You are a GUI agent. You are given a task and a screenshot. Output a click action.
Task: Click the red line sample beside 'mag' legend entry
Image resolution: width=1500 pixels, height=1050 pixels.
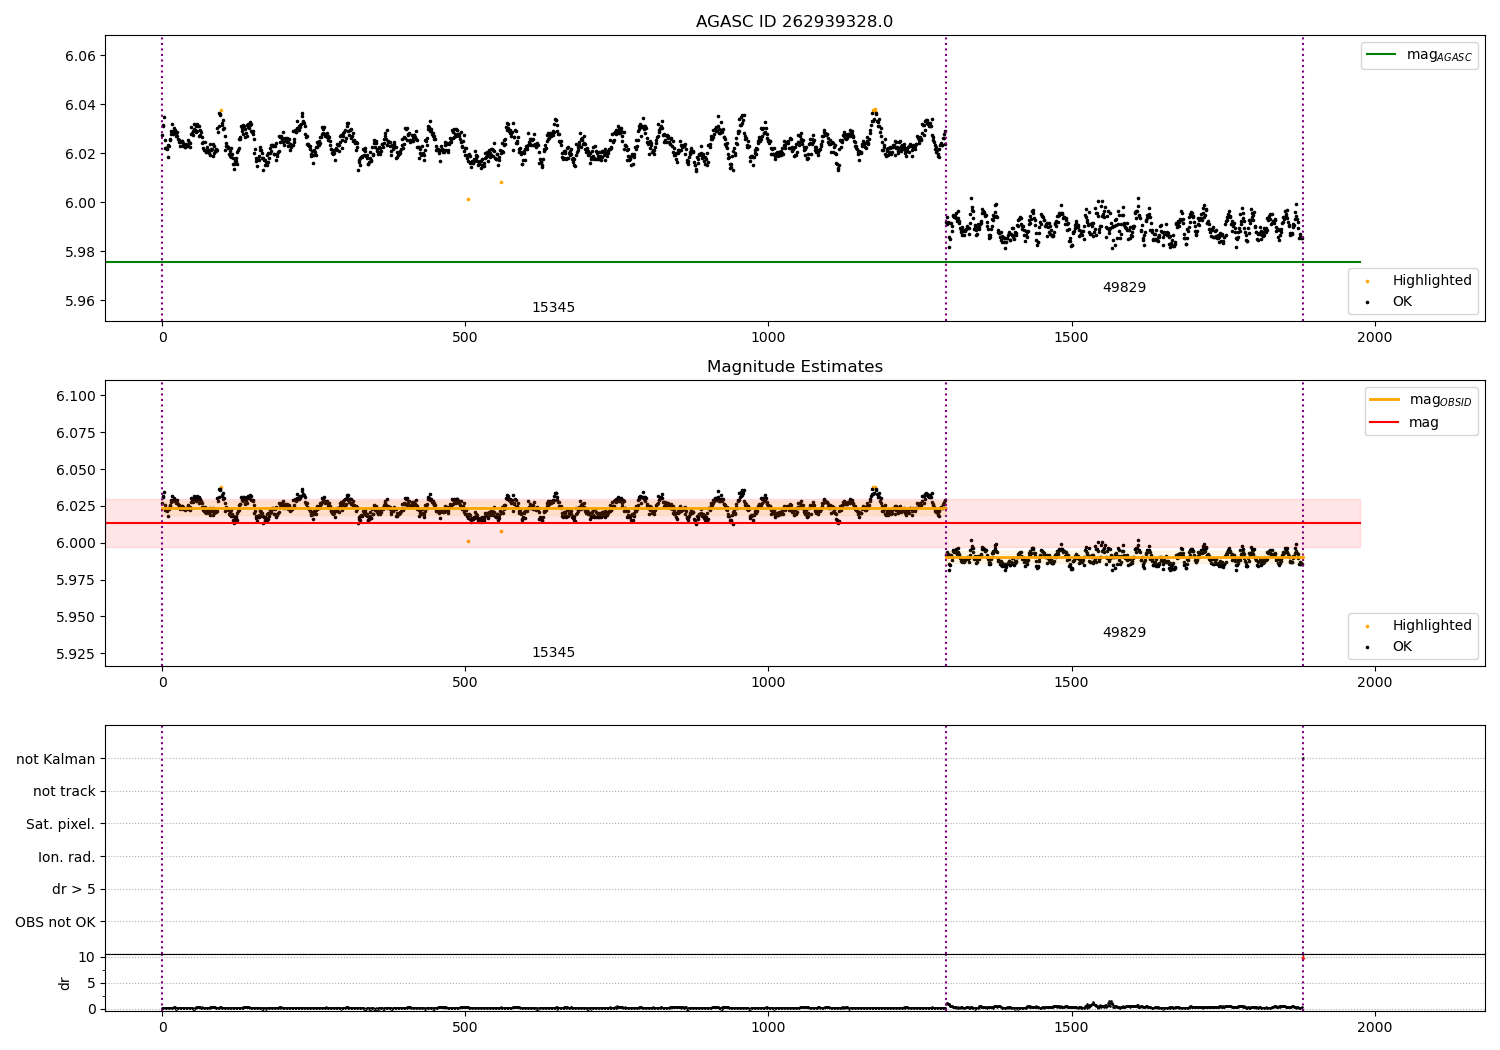(x=1384, y=422)
